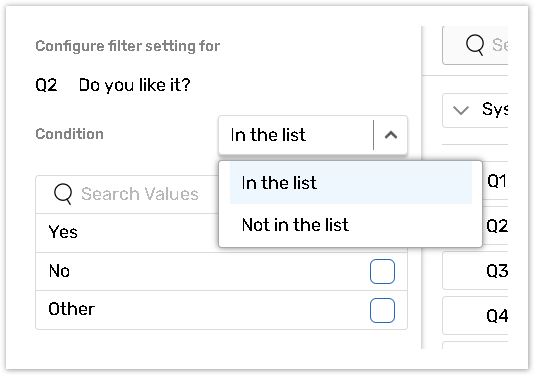The width and height of the screenshot is (534, 375).
Task: Click the magnifier icon in the top-right search box
Action: (475, 45)
